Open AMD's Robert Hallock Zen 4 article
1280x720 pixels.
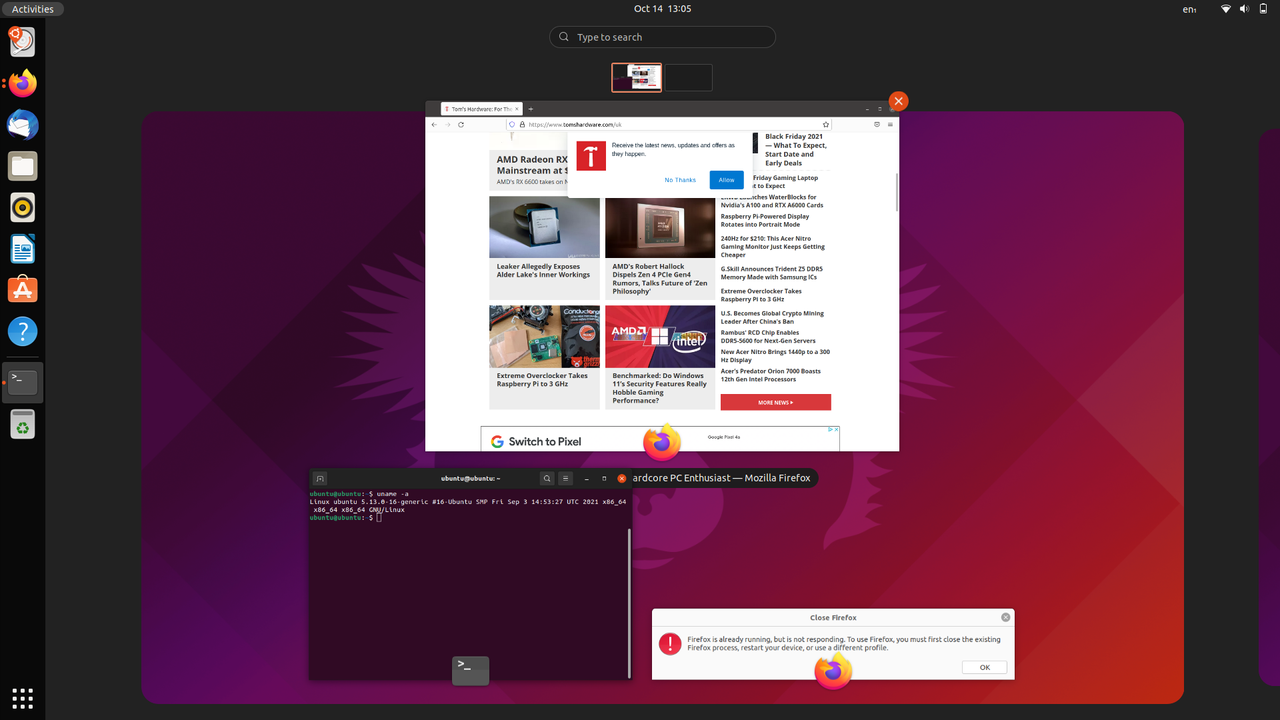pos(660,279)
